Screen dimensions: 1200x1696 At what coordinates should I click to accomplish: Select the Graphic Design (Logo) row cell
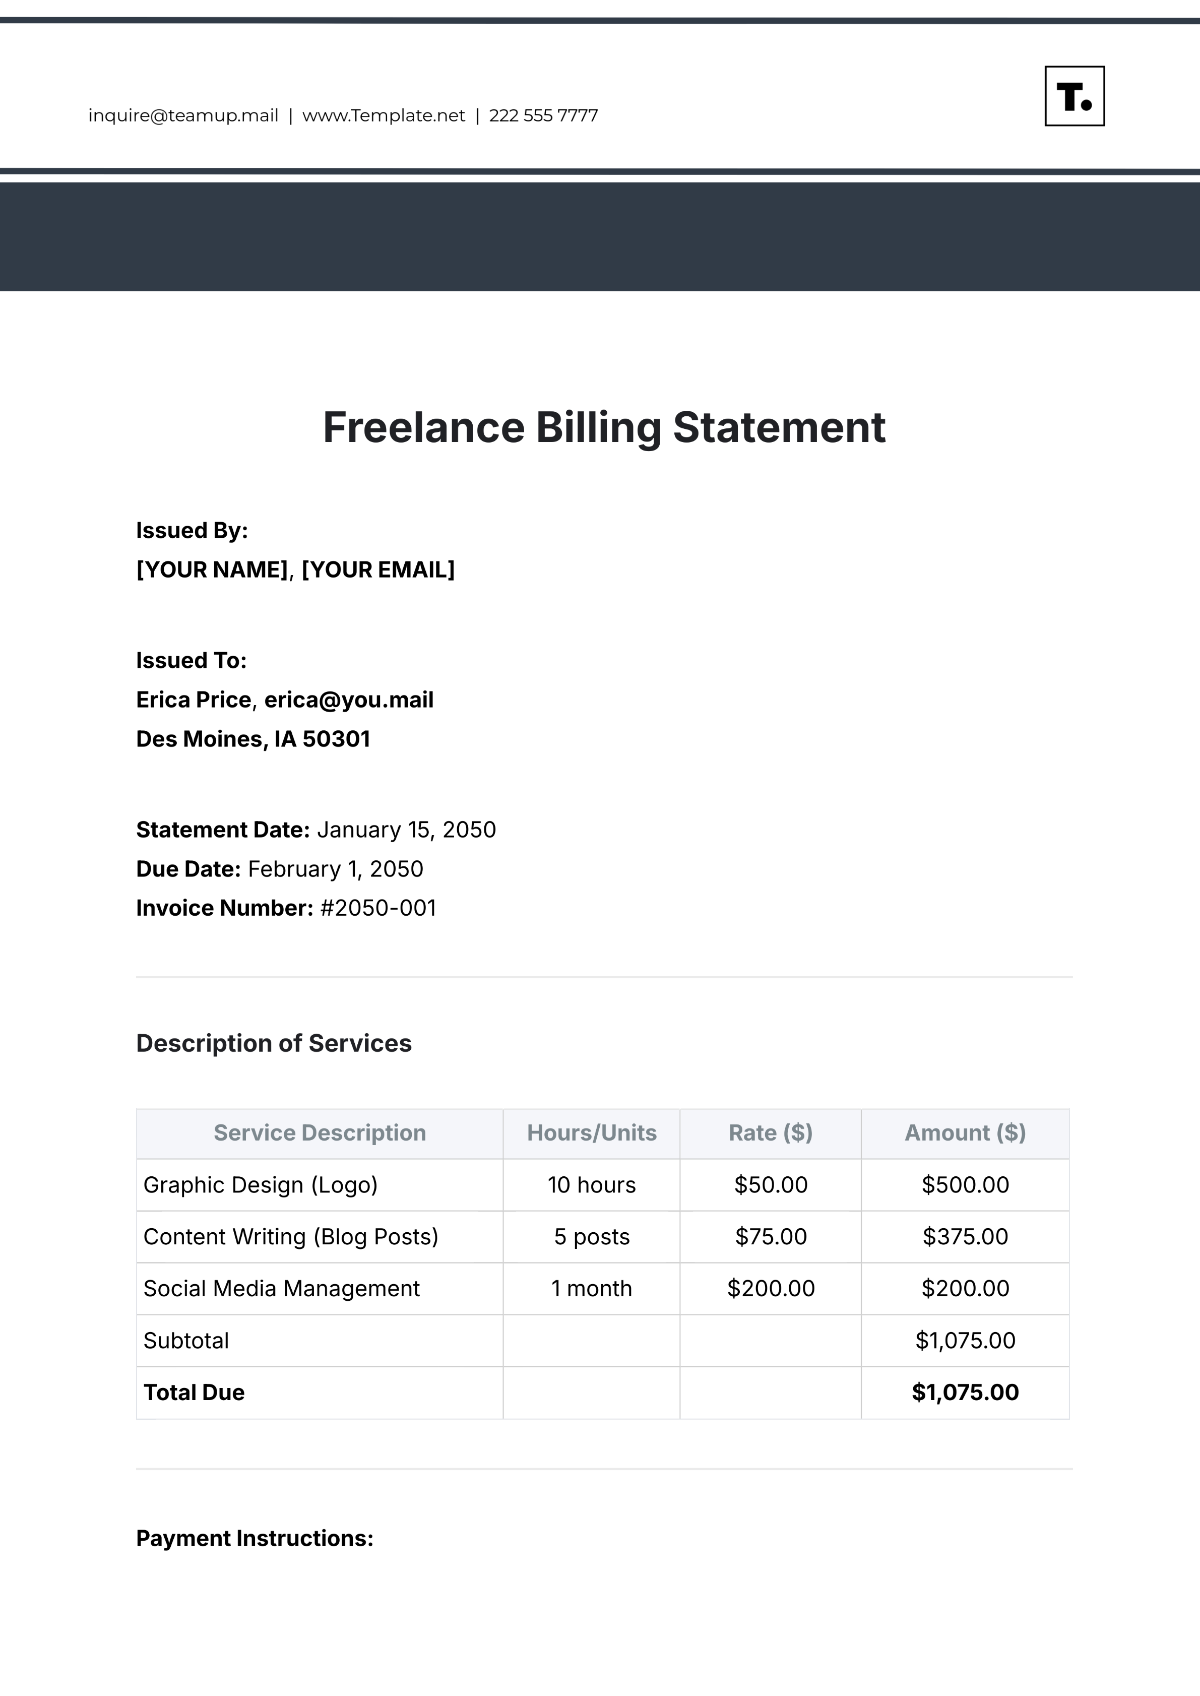[x=260, y=1185]
